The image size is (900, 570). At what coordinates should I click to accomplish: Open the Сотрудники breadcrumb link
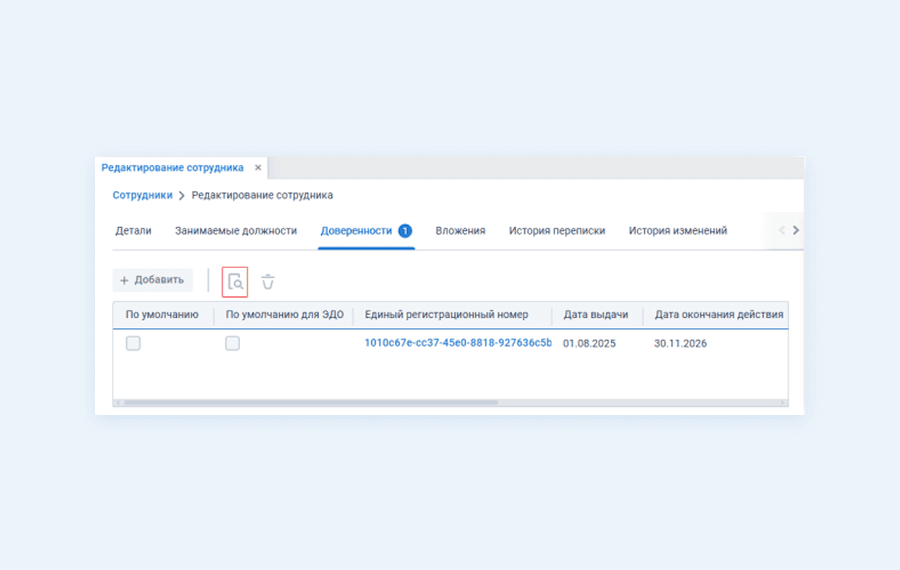(x=142, y=195)
